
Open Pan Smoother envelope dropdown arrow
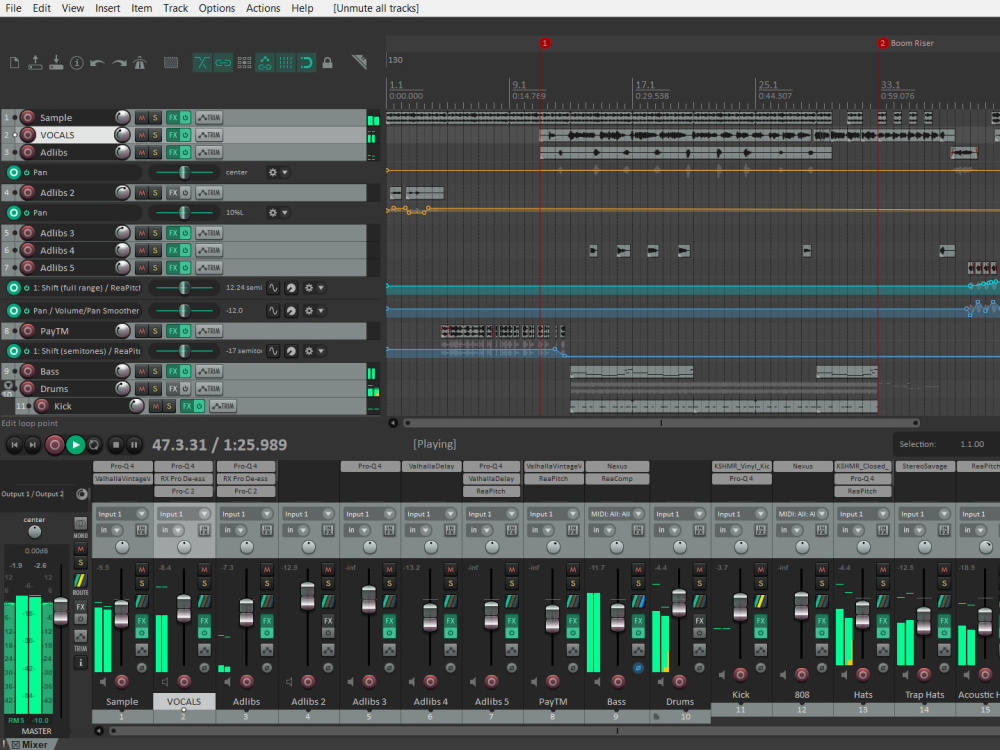click(321, 311)
